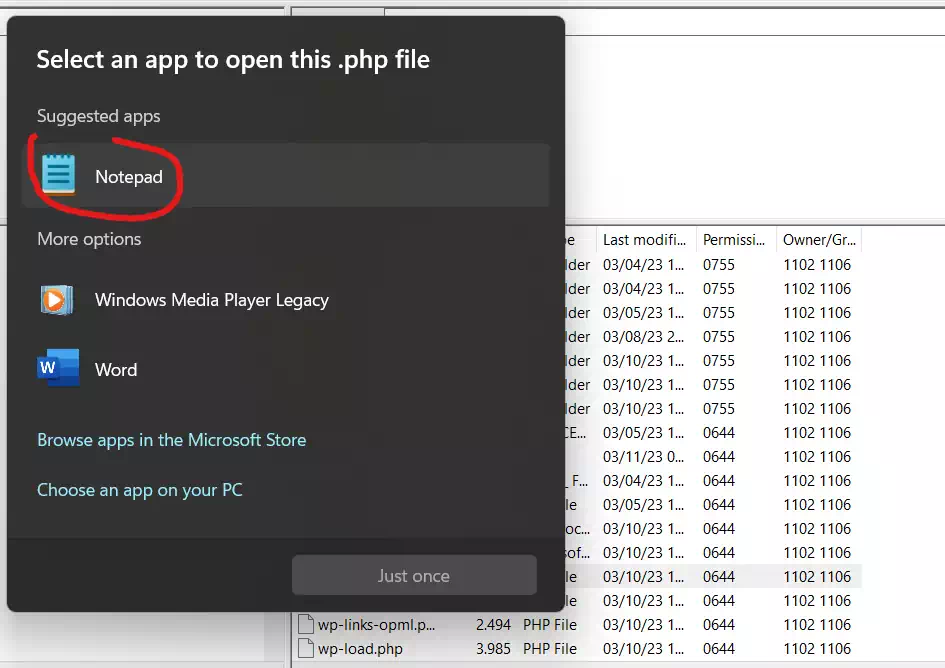This screenshot has width=945, height=668.
Task: Click the Notepad label text
Action: click(x=129, y=177)
